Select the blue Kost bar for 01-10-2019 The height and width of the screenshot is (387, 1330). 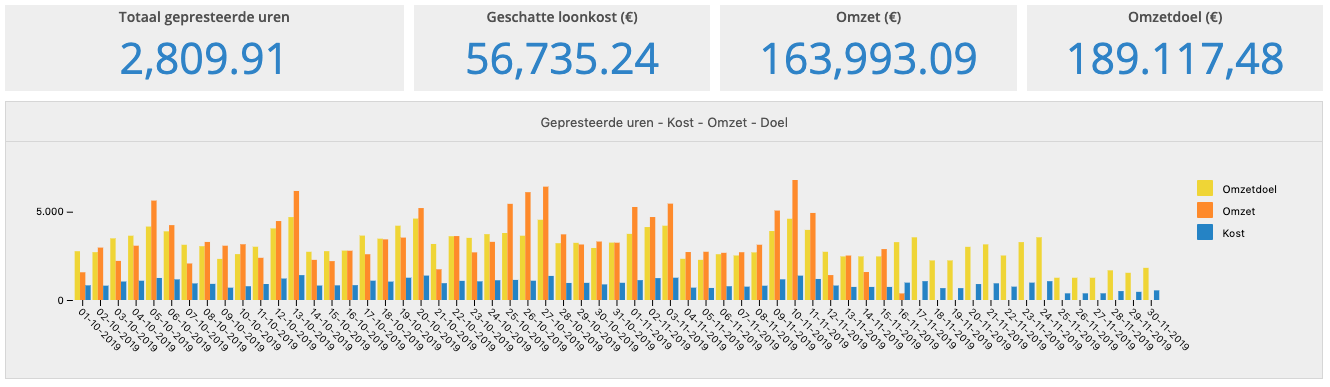tap(88, 293)
